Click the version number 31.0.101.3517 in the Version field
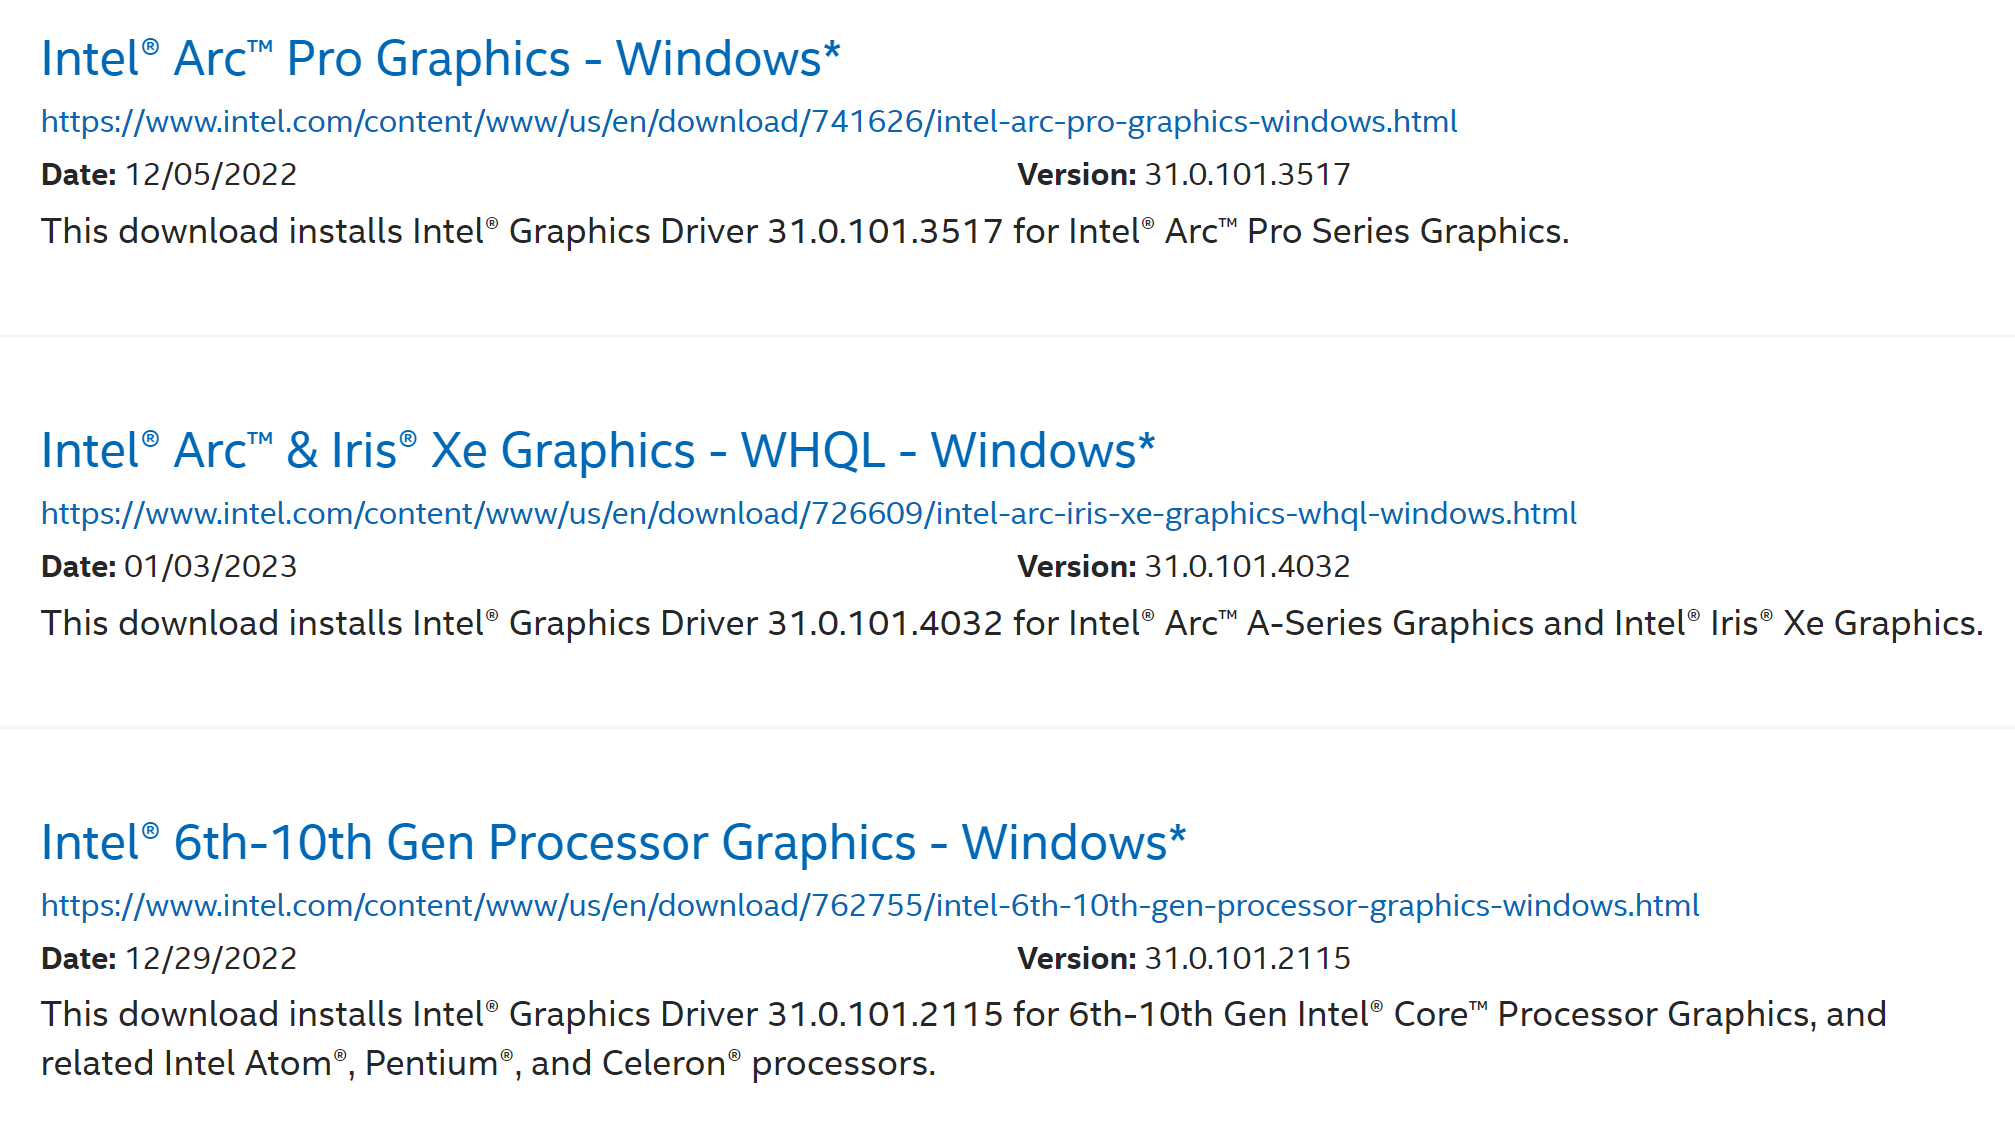This screenshot has width=2015, height=1125. [1247, 175]
